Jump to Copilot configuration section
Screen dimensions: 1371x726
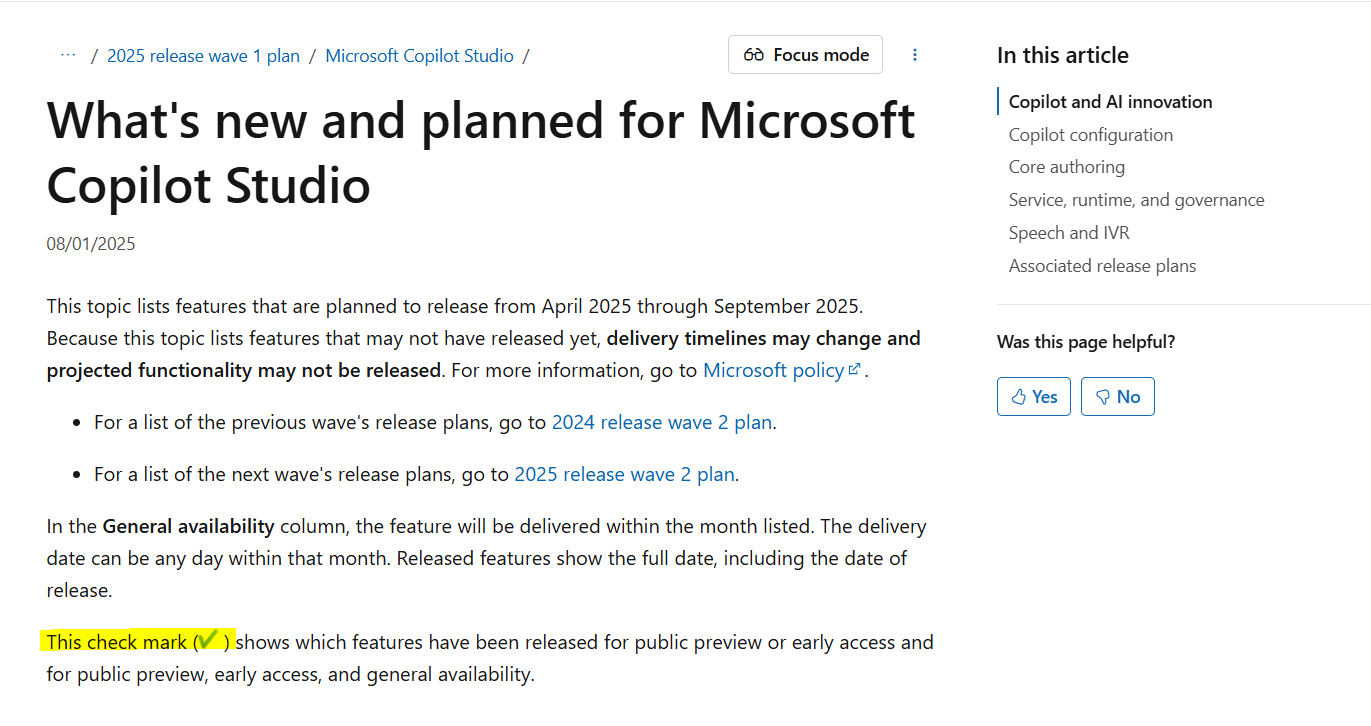click(1091, 135)
